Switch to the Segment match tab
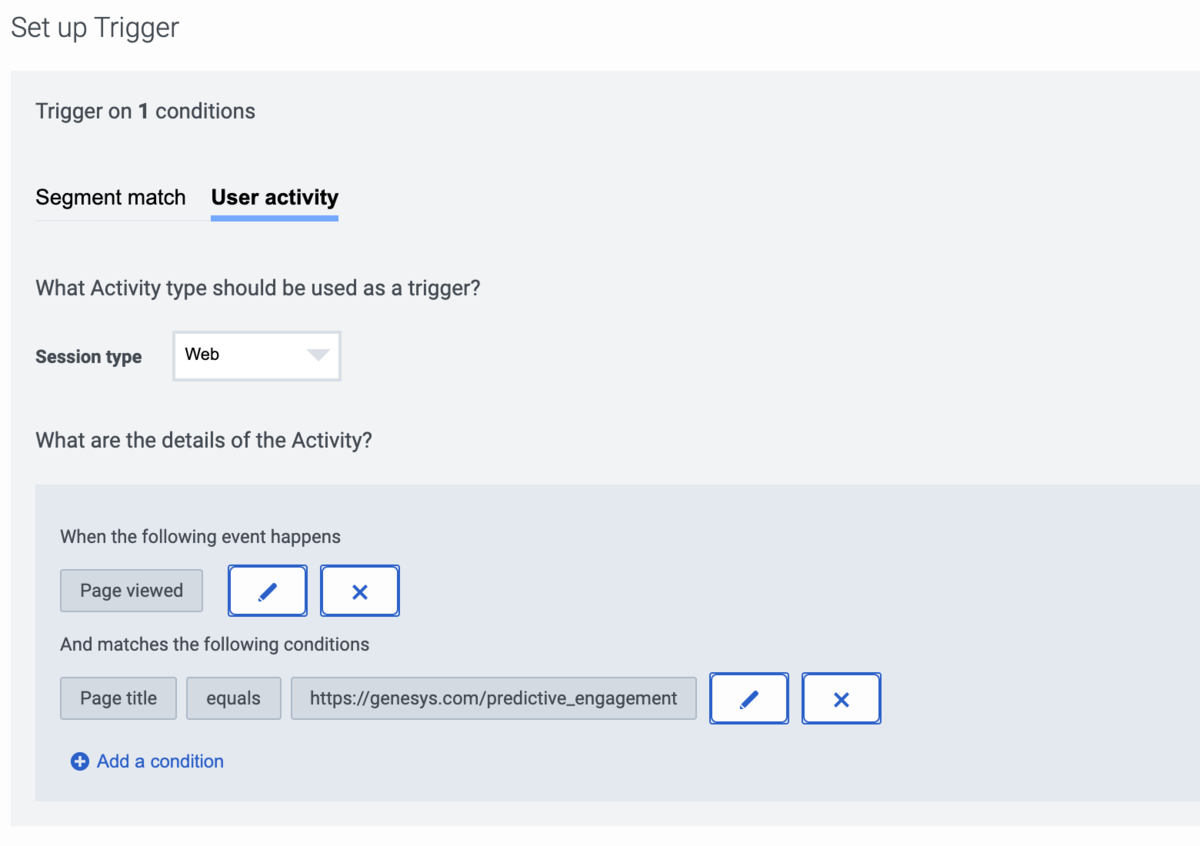1200x846 pixels. 111,197
